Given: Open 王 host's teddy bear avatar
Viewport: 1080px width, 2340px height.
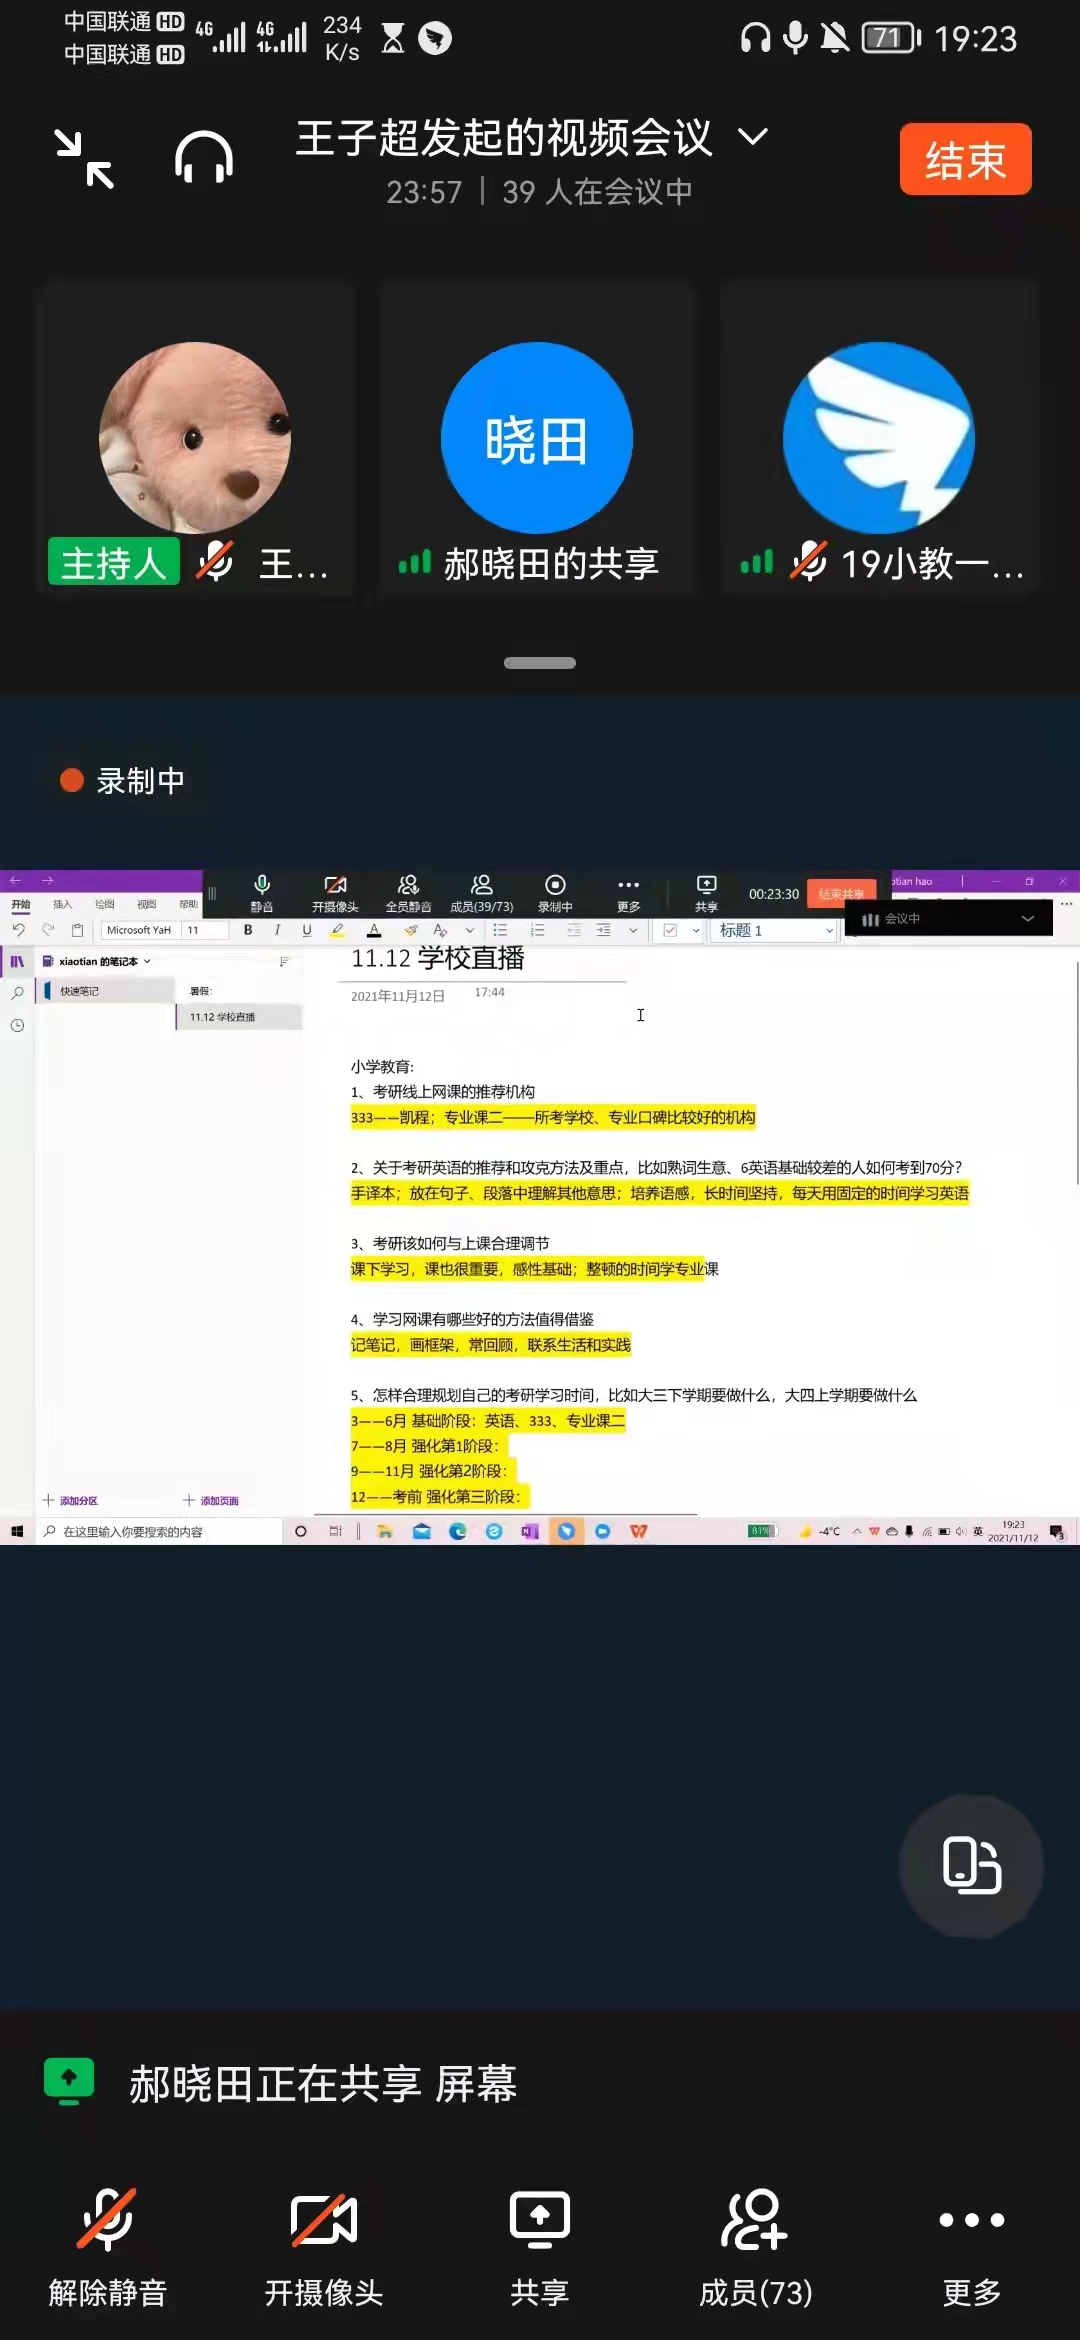Looking at the screenshot, I should (195, 438).
